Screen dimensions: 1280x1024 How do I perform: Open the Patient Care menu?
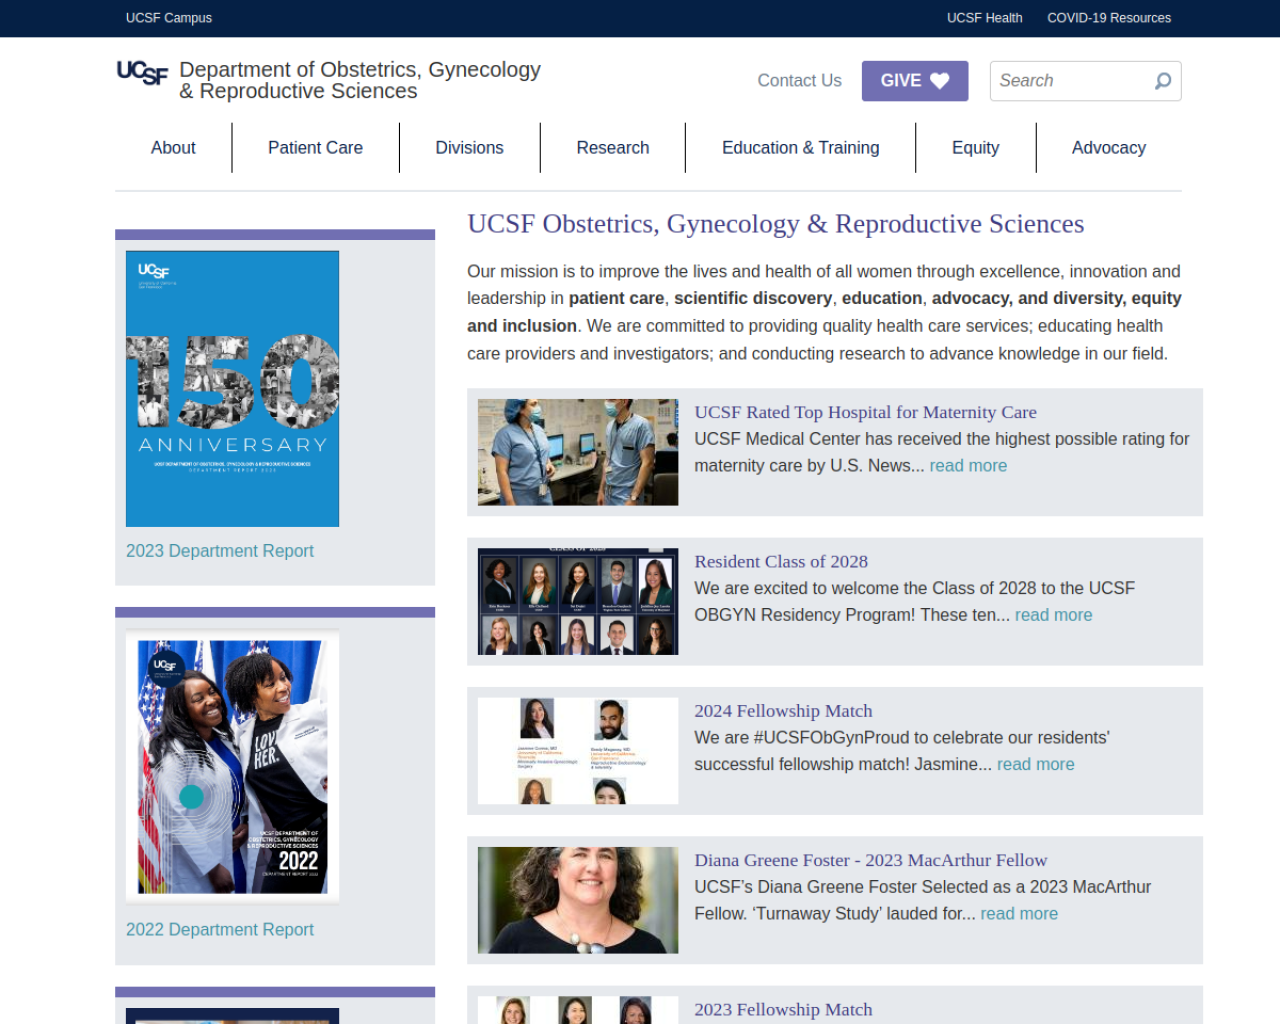coord(315,148)
